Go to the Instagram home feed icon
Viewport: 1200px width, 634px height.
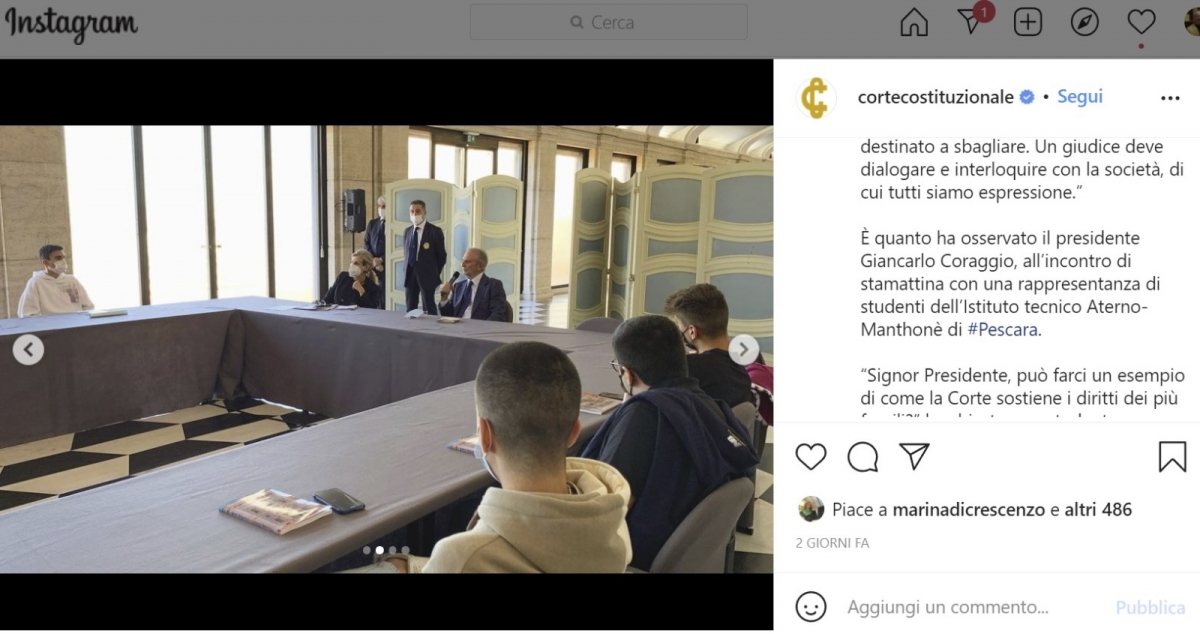[x=914, y=22]
